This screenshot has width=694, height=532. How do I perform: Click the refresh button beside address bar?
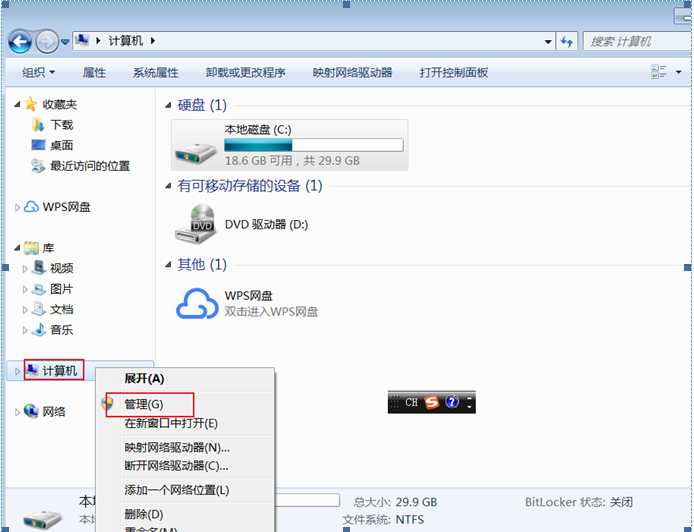coord(567,42)
